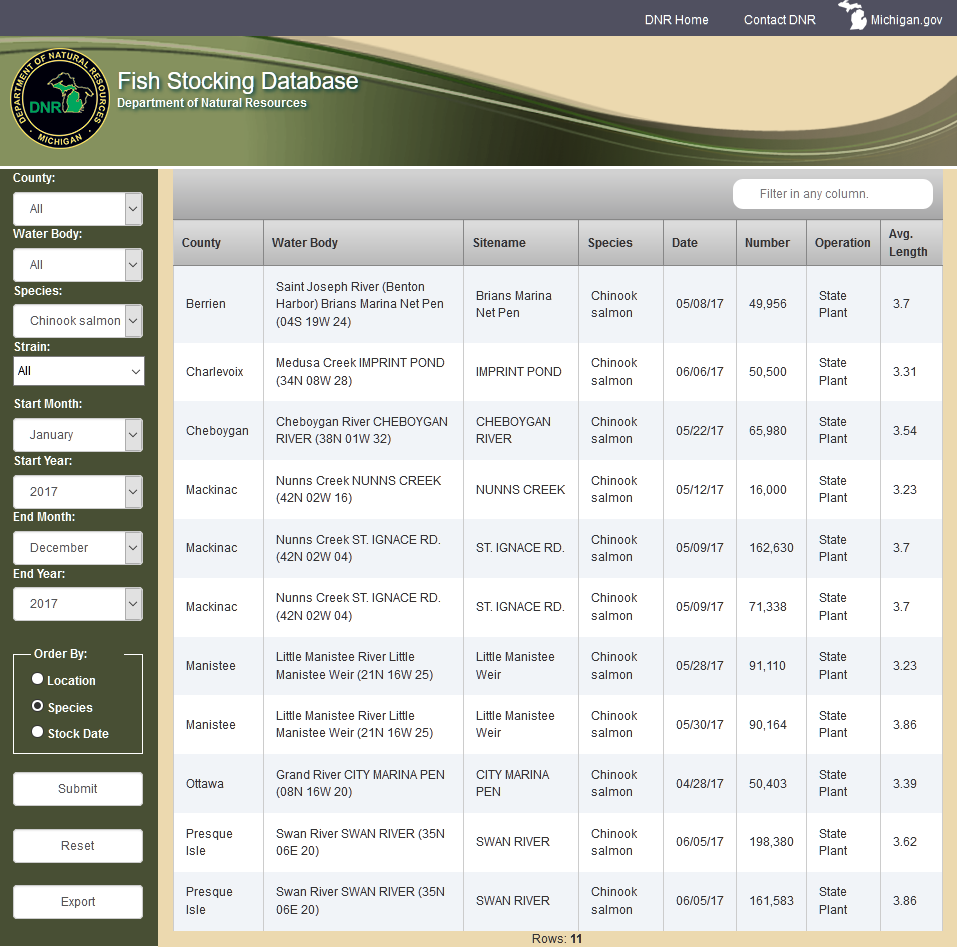Viewport: 957px width, 947px height.
Task: Open the County dropdown
Action: [78, 209]
